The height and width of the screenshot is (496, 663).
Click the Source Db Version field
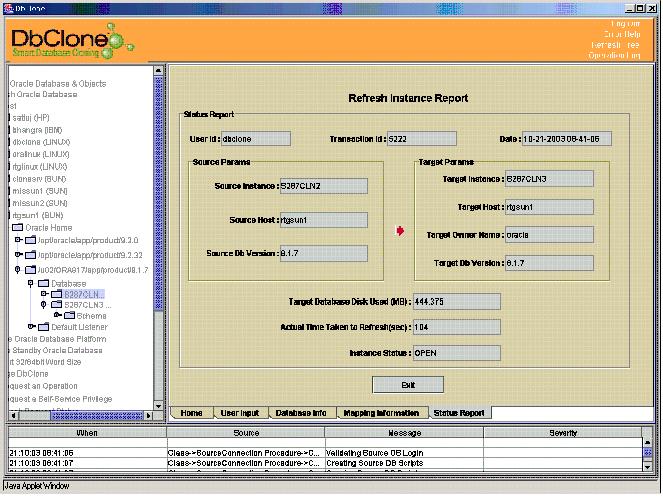pyautogui.click(x=324, y=253)
